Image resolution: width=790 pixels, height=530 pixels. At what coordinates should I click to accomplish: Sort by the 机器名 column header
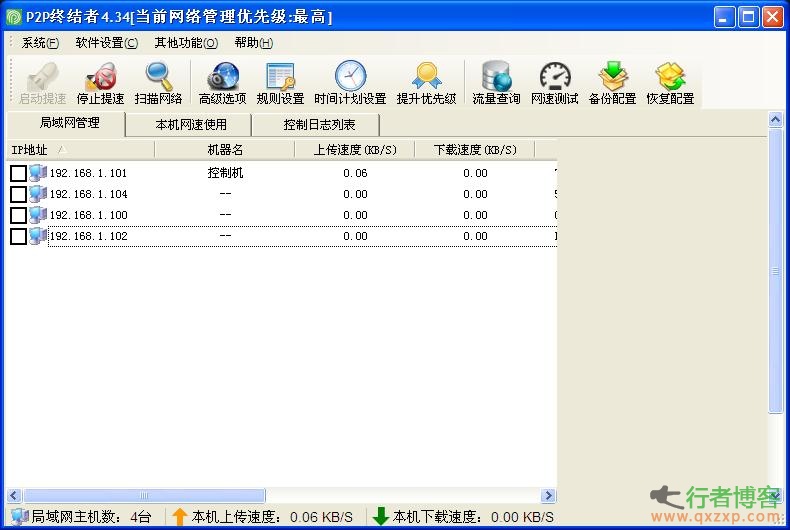tap(225, 150)
